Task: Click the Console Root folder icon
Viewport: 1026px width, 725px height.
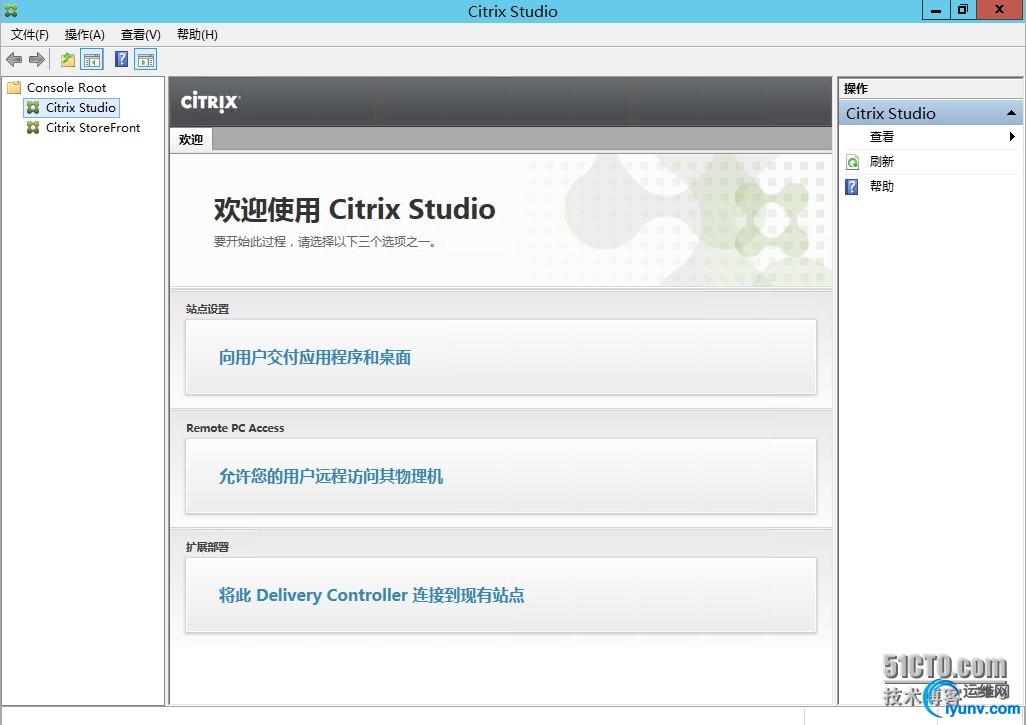Action: pyautogui.click(x=14, y=88)
